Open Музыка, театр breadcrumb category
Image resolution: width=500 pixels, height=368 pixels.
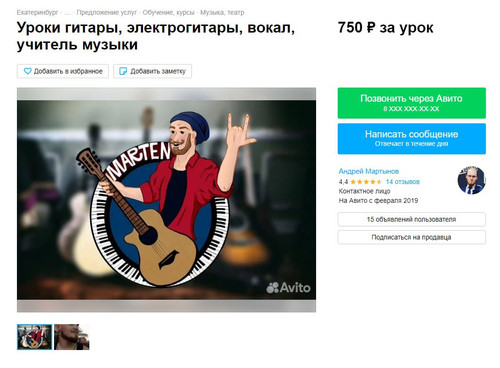click(x=222, y=13)
